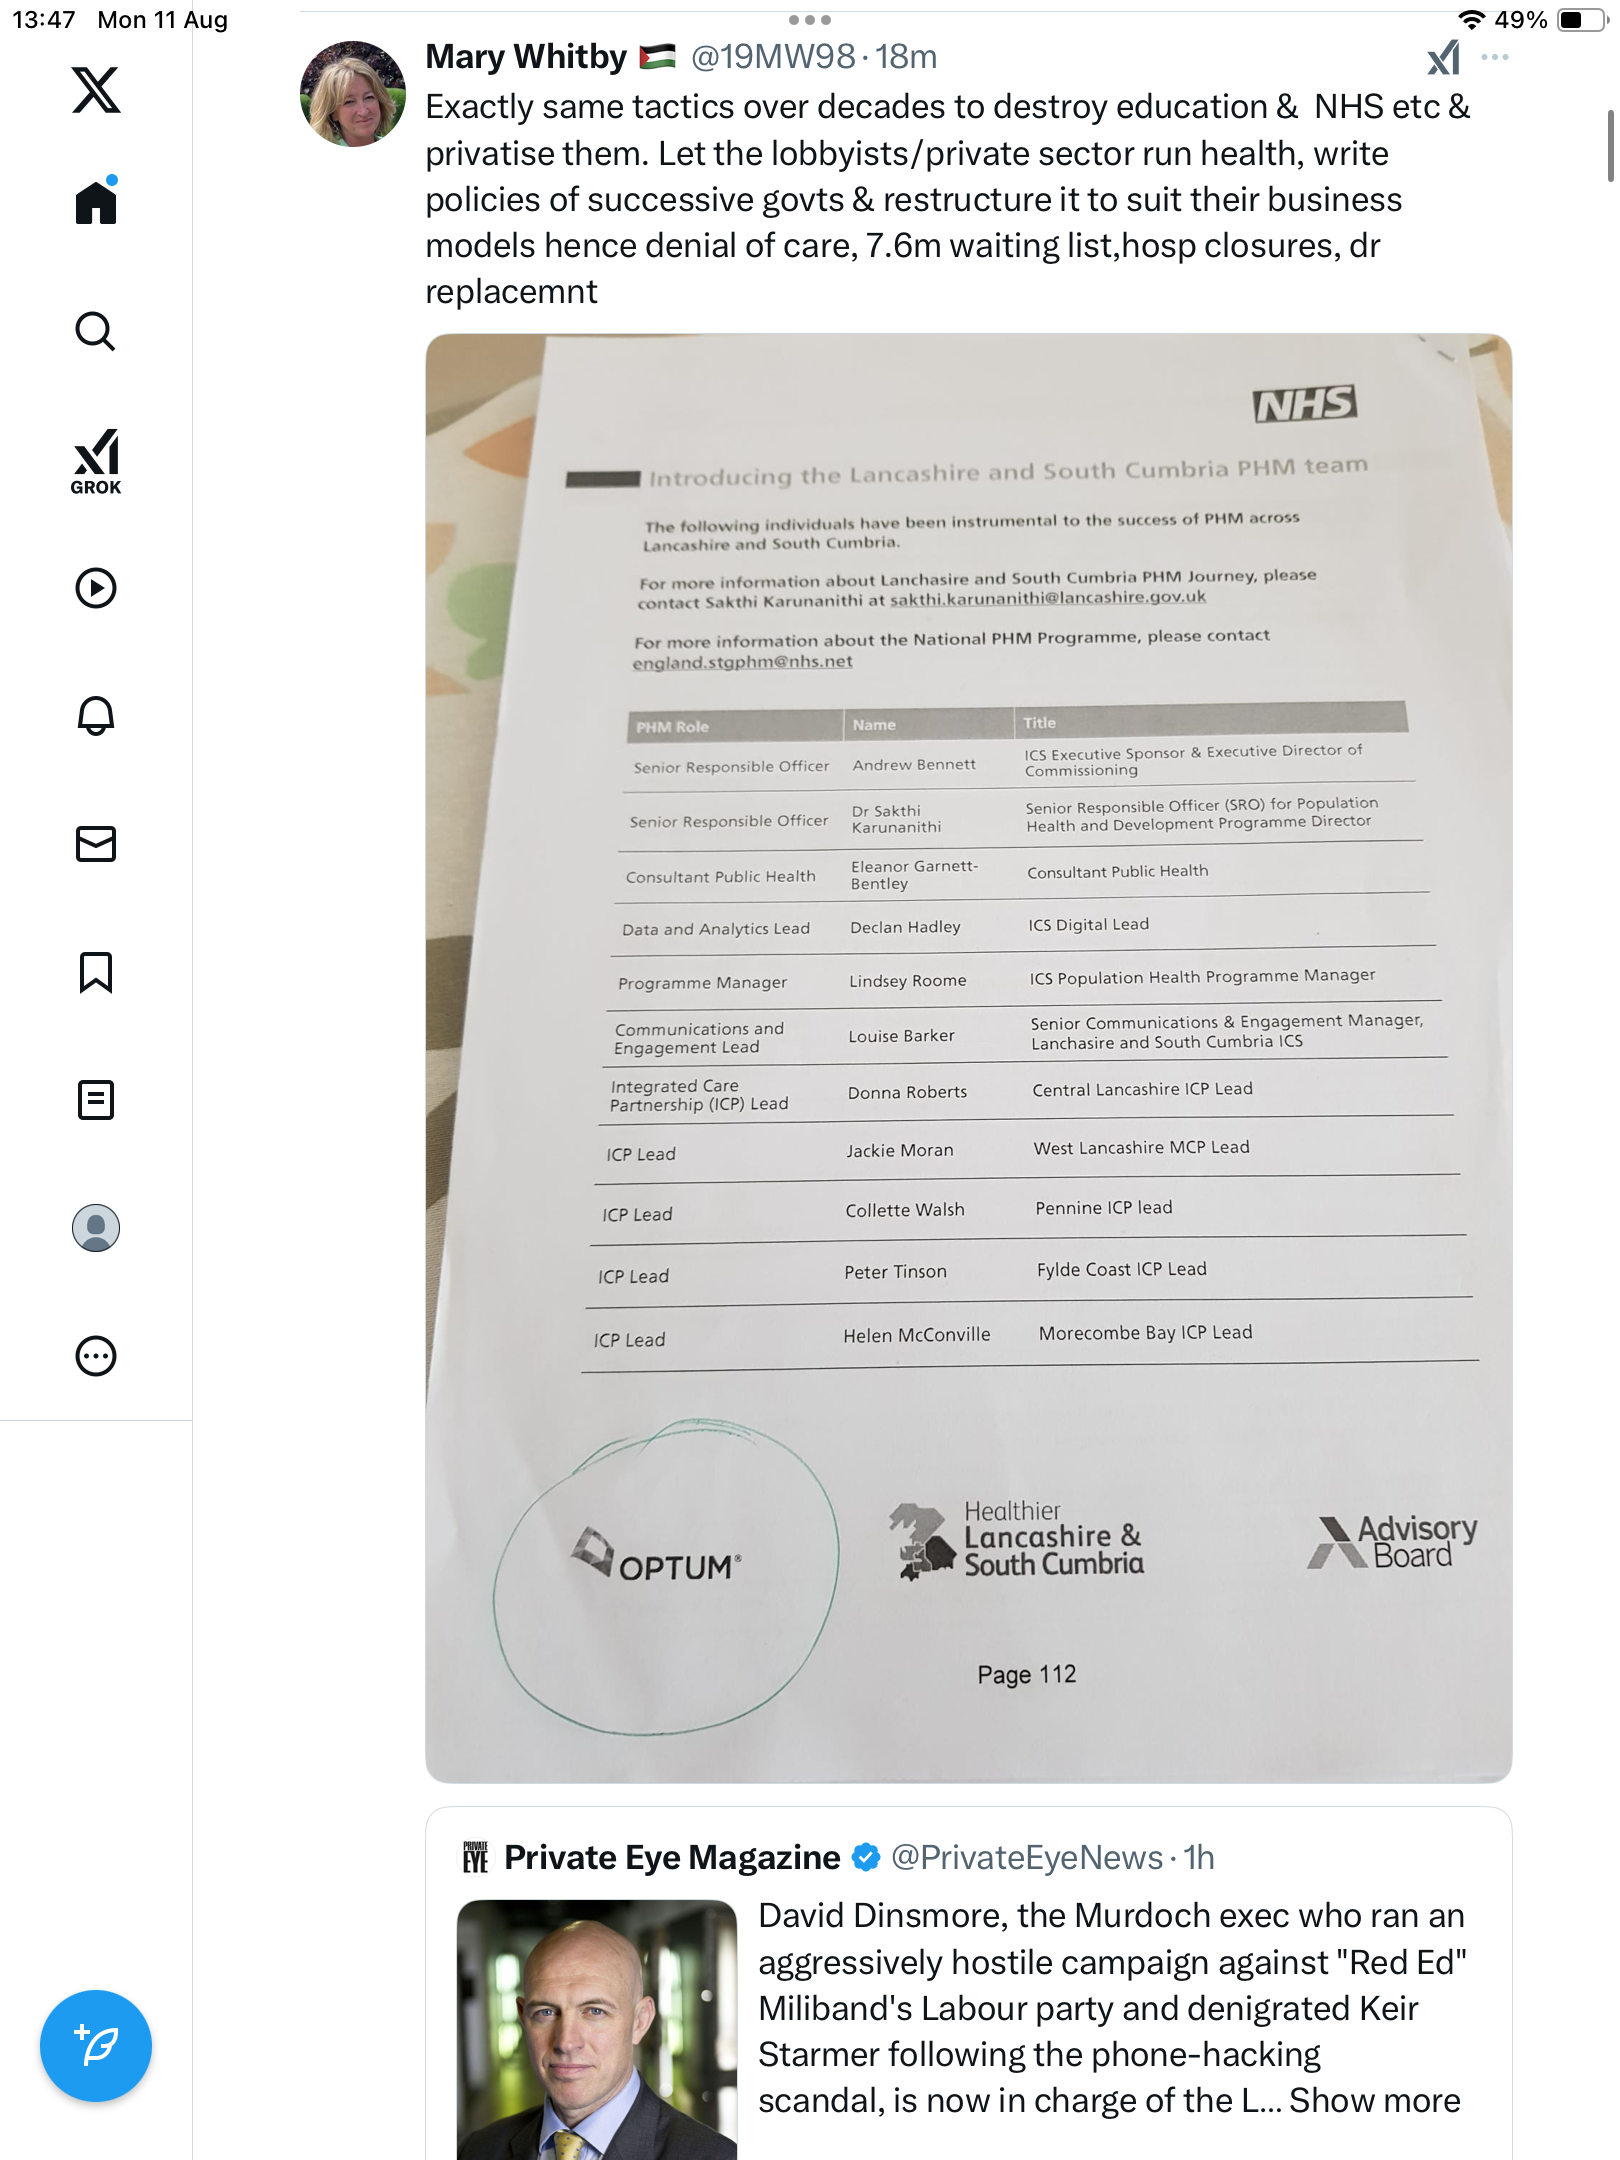1620x2160 pixels.
Task: Open Grok from the sidebar
Action: 96,461
